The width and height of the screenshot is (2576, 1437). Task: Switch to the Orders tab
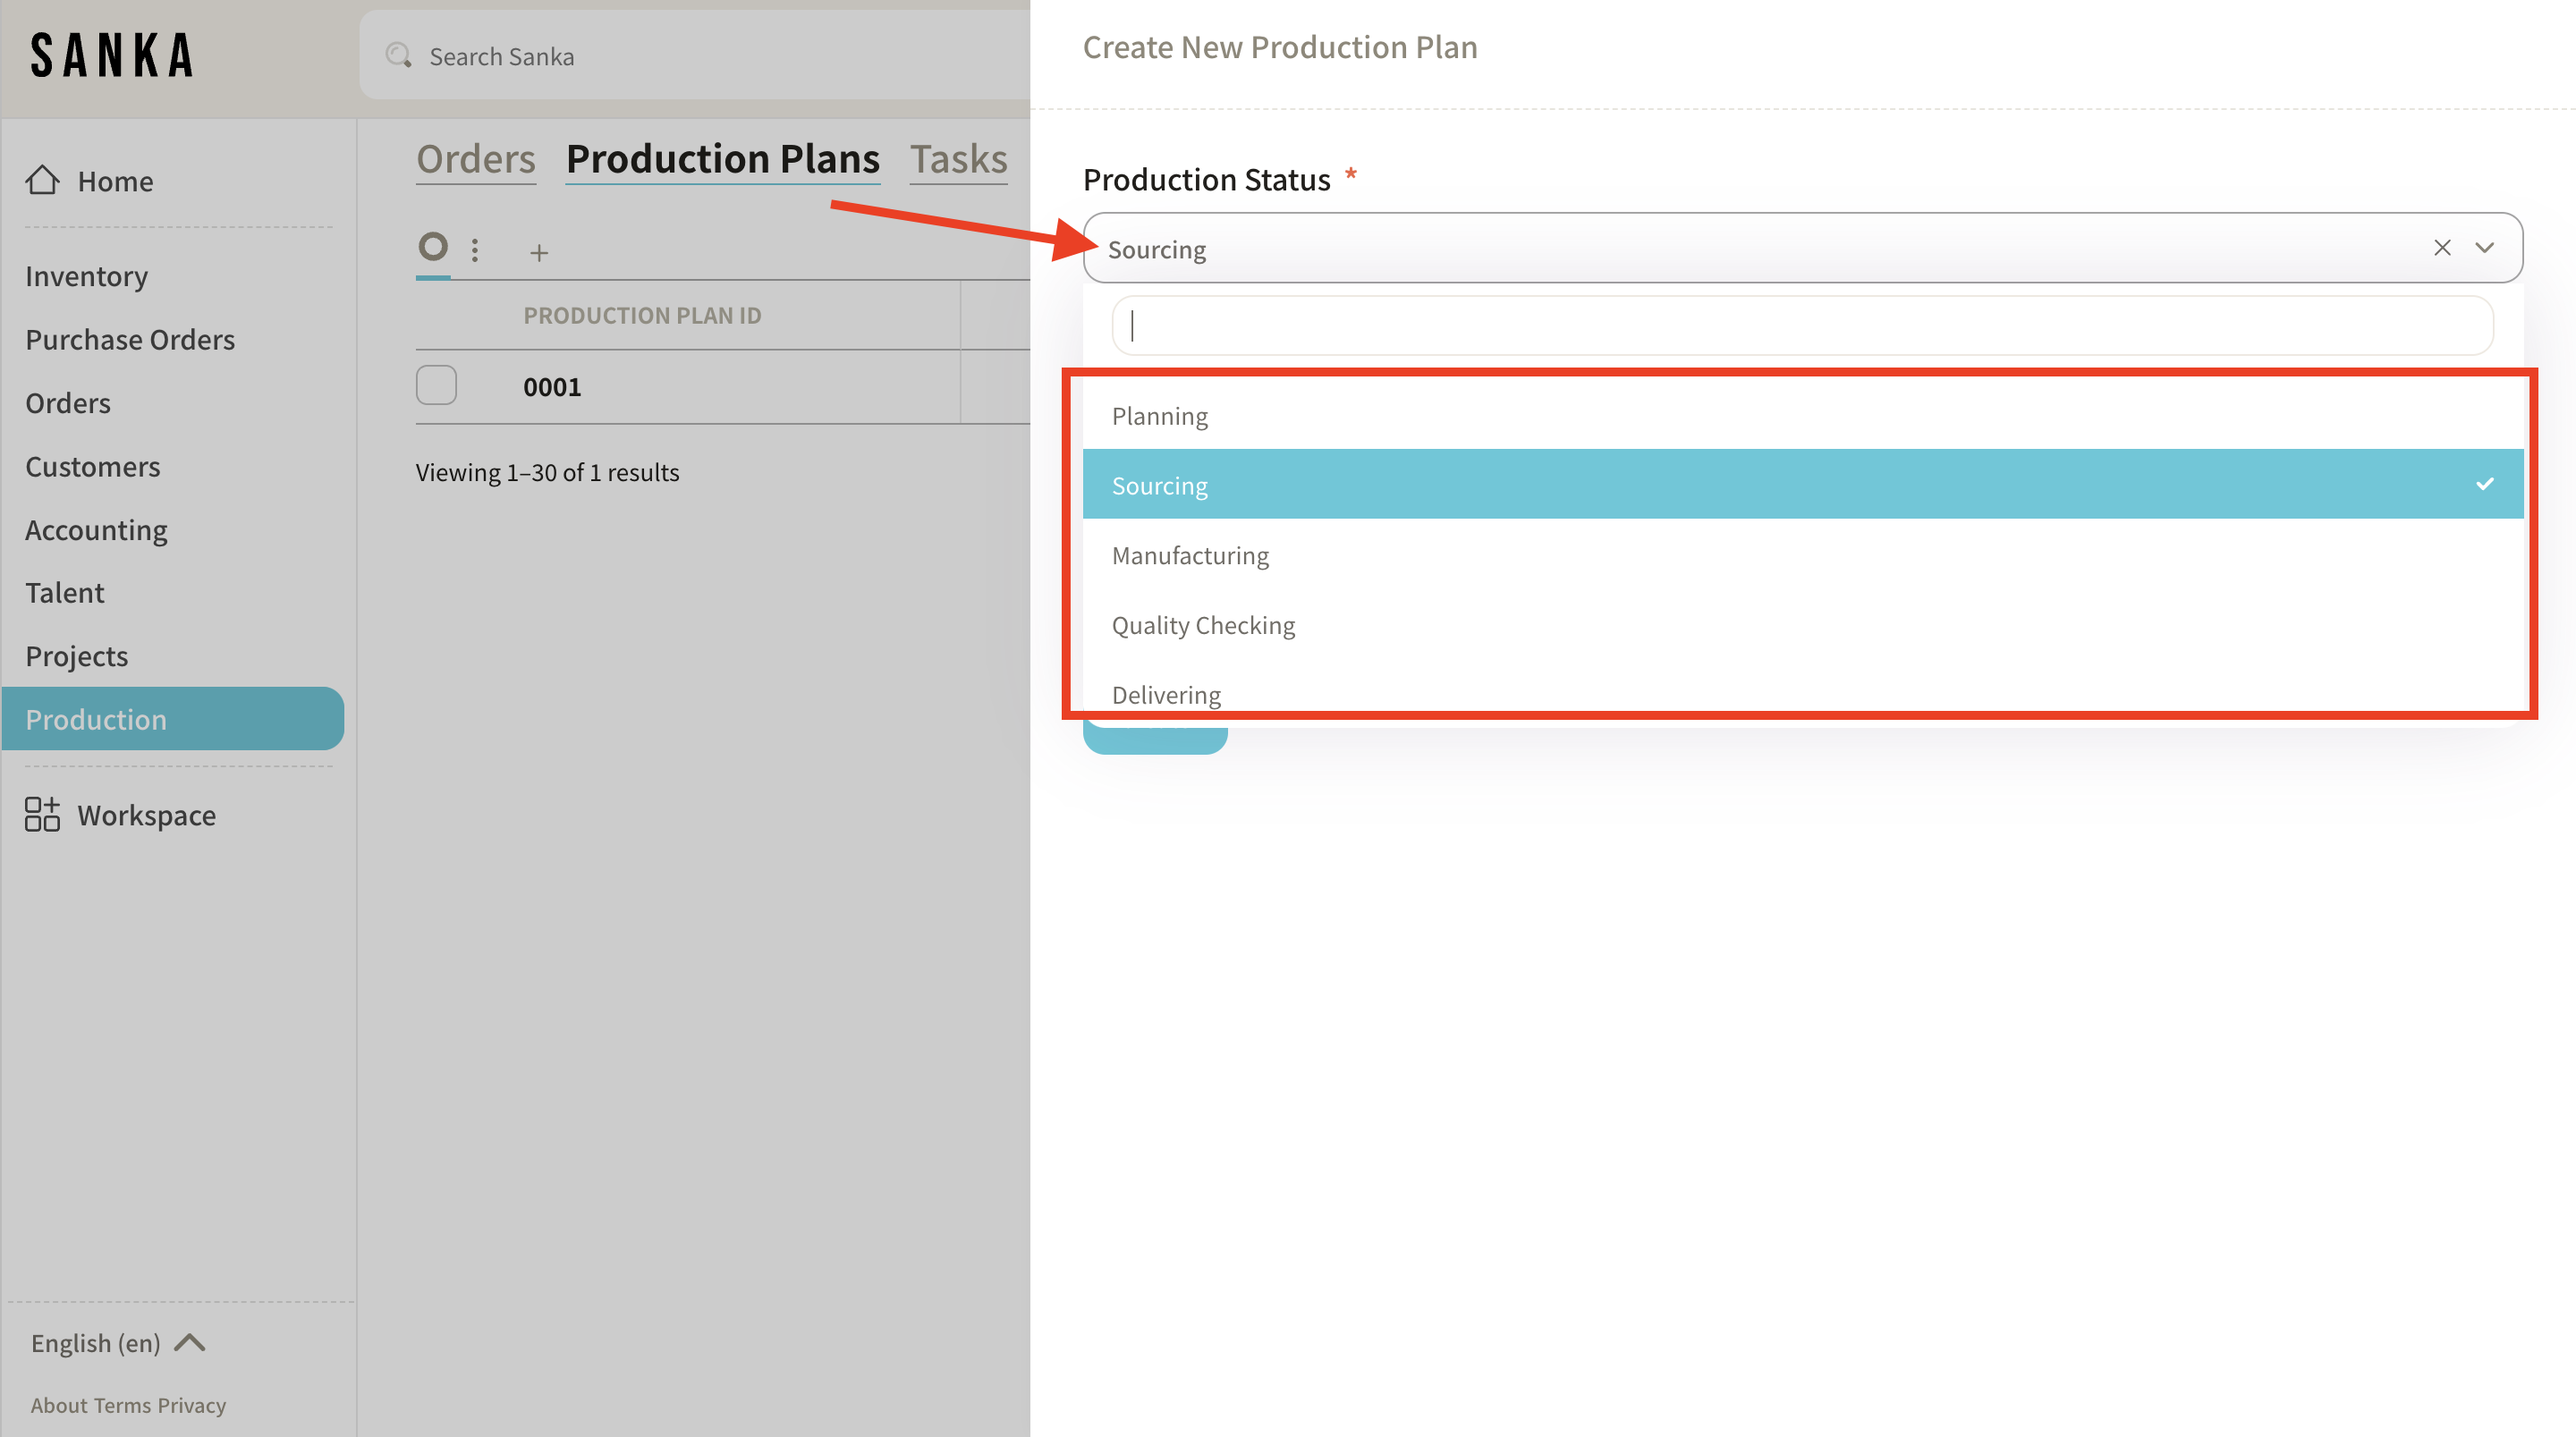[476, 159]
